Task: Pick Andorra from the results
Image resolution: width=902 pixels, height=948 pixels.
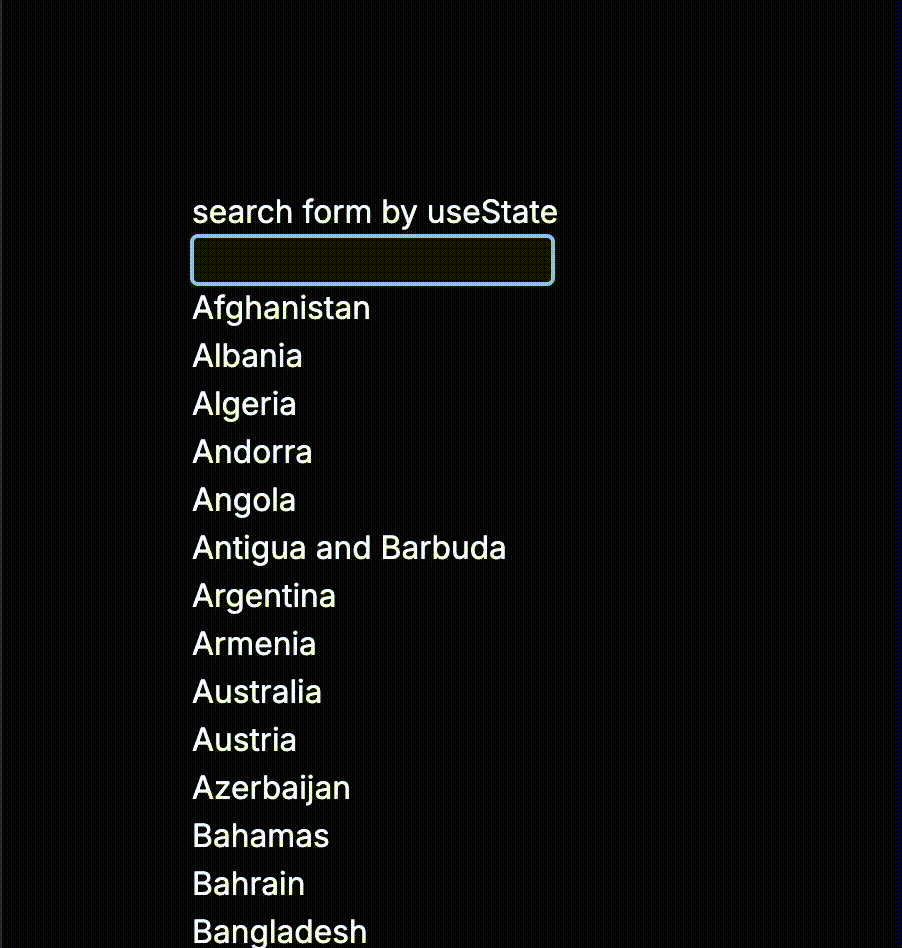Action: 252,452
